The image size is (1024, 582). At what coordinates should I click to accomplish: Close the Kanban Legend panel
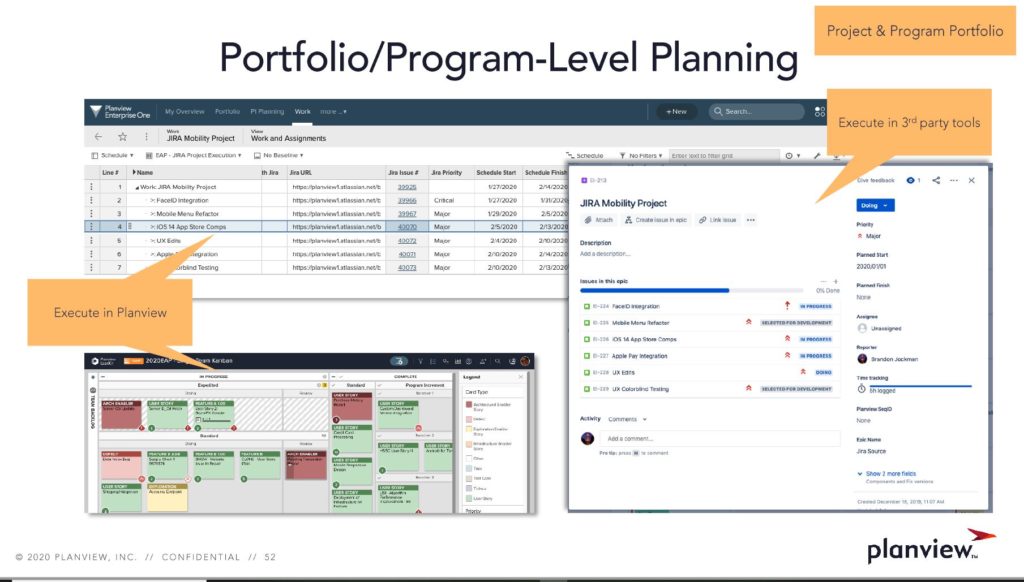(520, 377)
